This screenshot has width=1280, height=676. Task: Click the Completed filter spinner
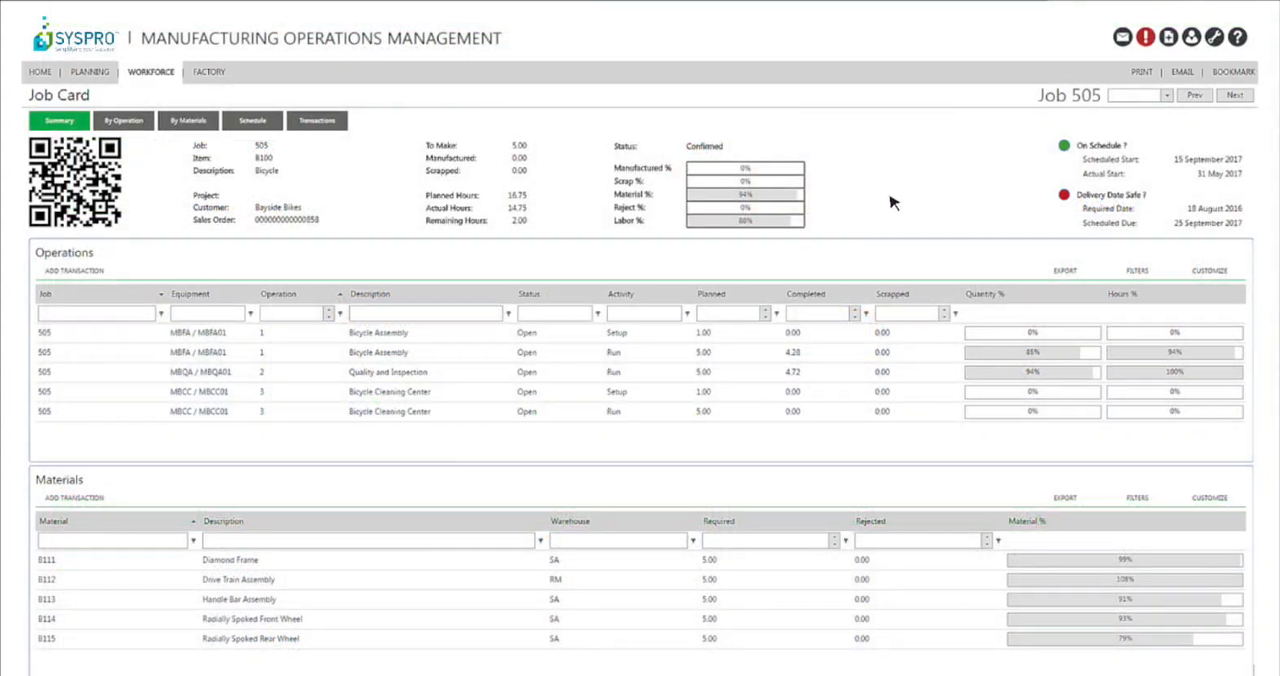[854, 314]
